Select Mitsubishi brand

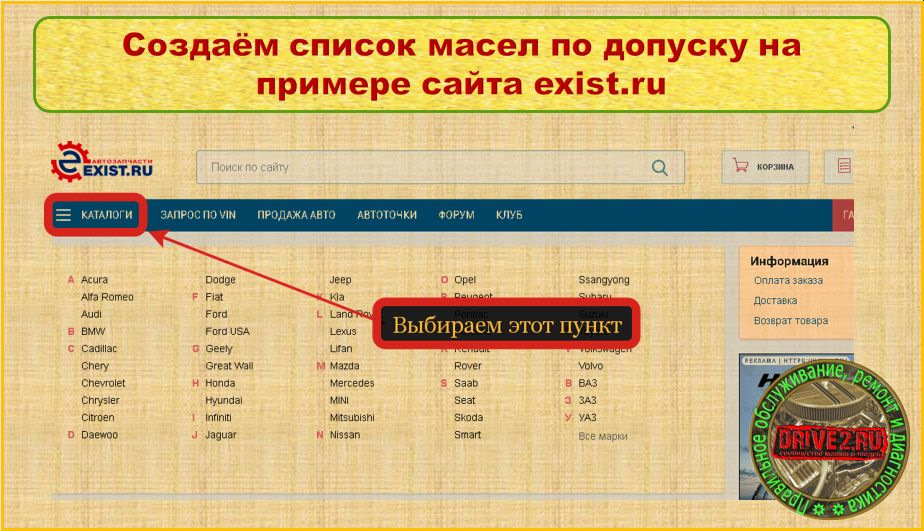point(352,417)
